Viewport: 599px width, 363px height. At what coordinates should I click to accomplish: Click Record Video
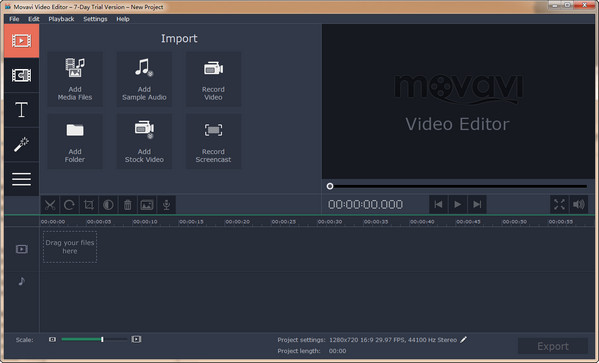213,79
